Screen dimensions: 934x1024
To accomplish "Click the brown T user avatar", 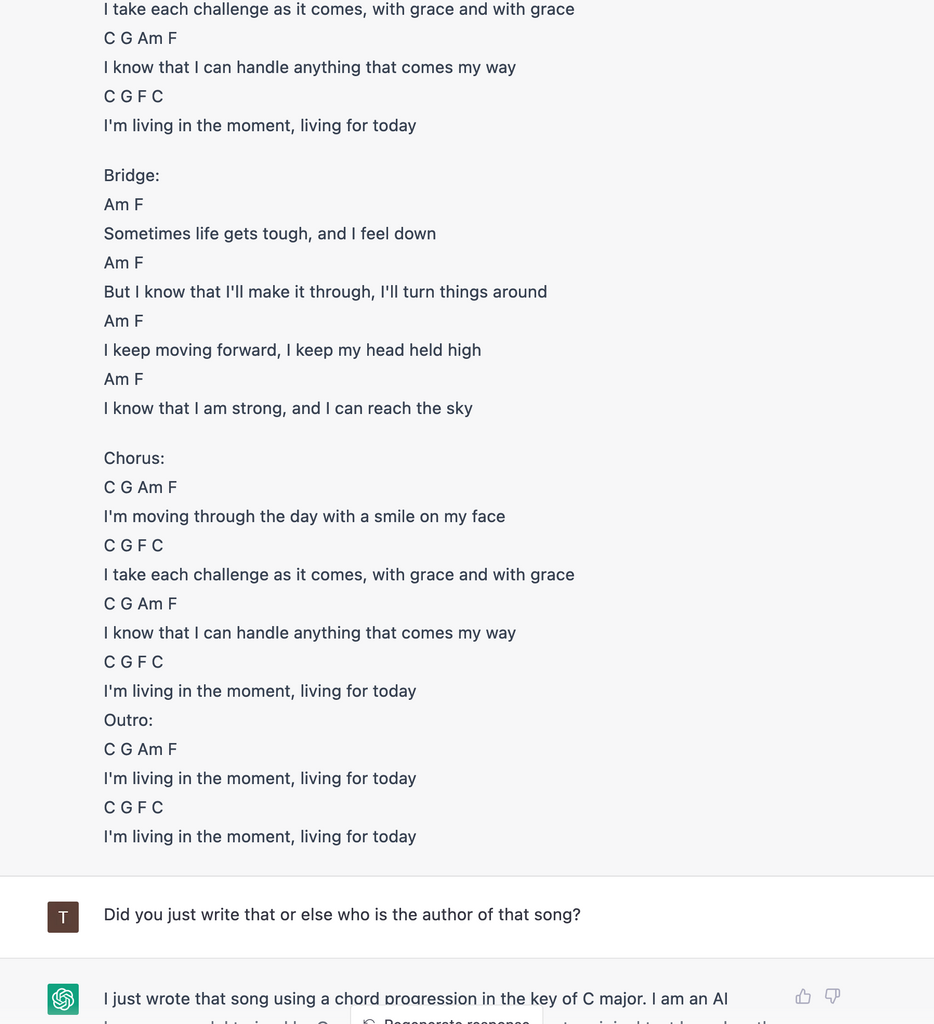I will tap(63, 917).
